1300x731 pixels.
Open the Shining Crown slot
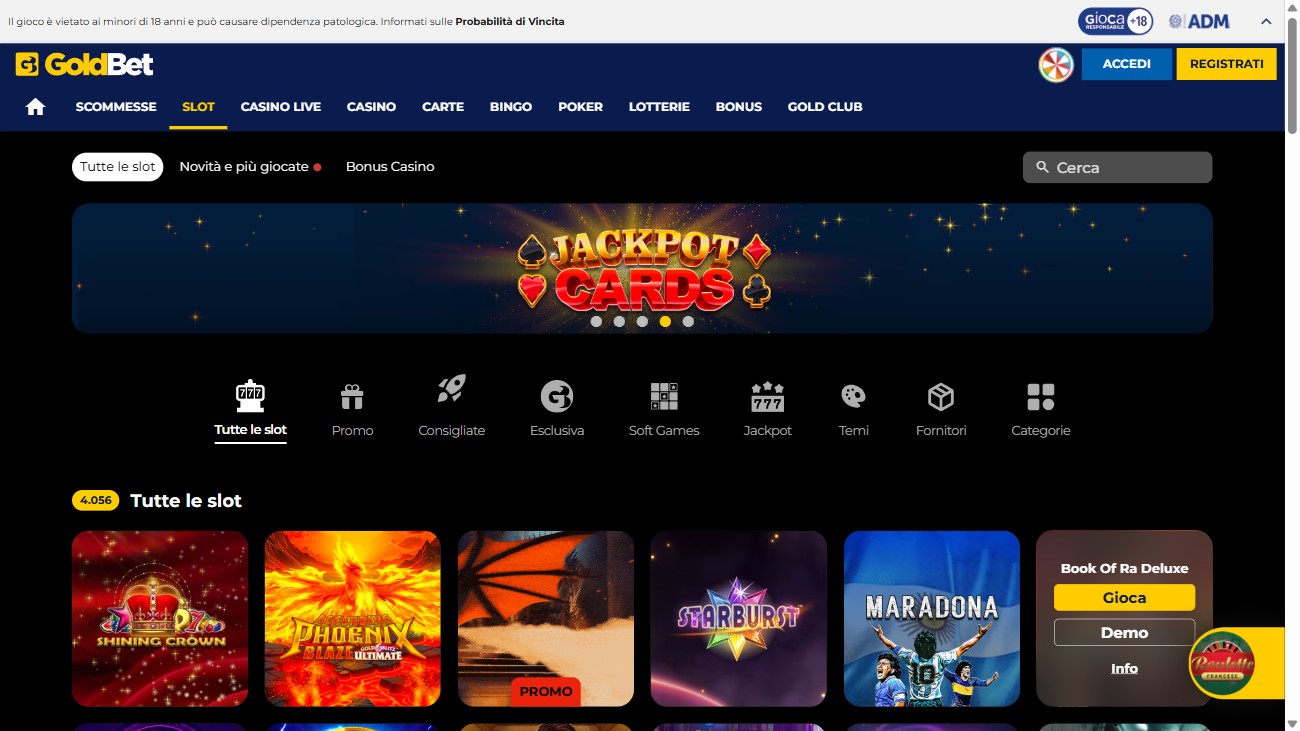click(160, 619)
